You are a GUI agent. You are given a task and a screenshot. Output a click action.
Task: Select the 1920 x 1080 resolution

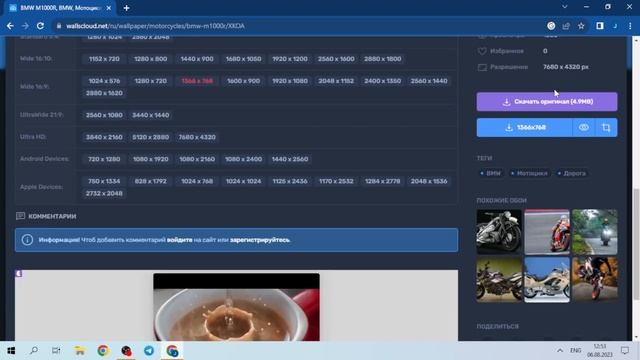tap(290, 81)
